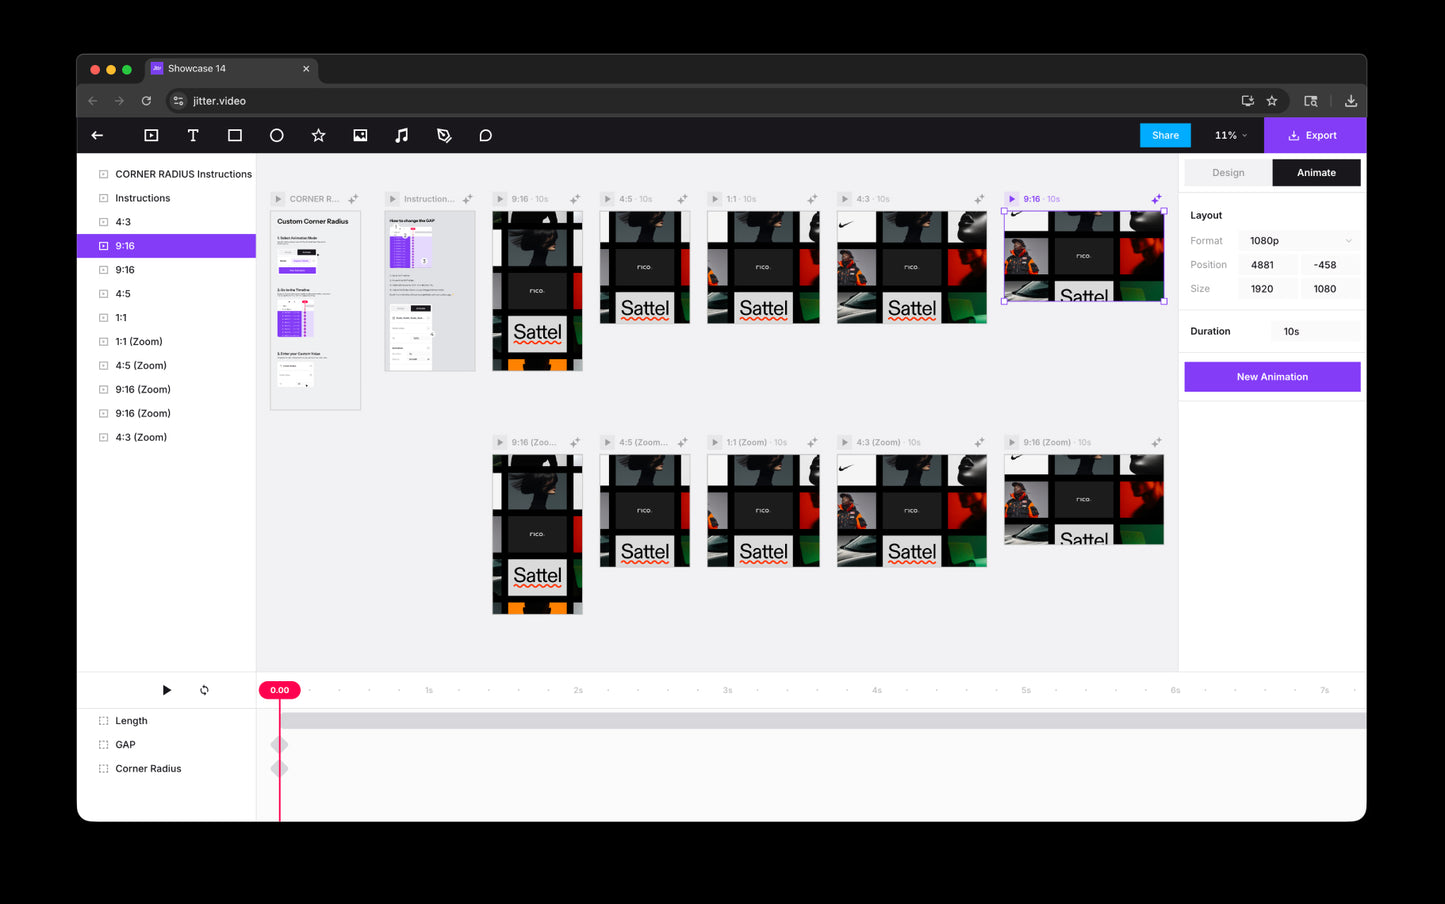Select the 1:1 (Zoom) artboard thumbnail
The width and height of the screenshot is (1445, 904).
point(763,511)
